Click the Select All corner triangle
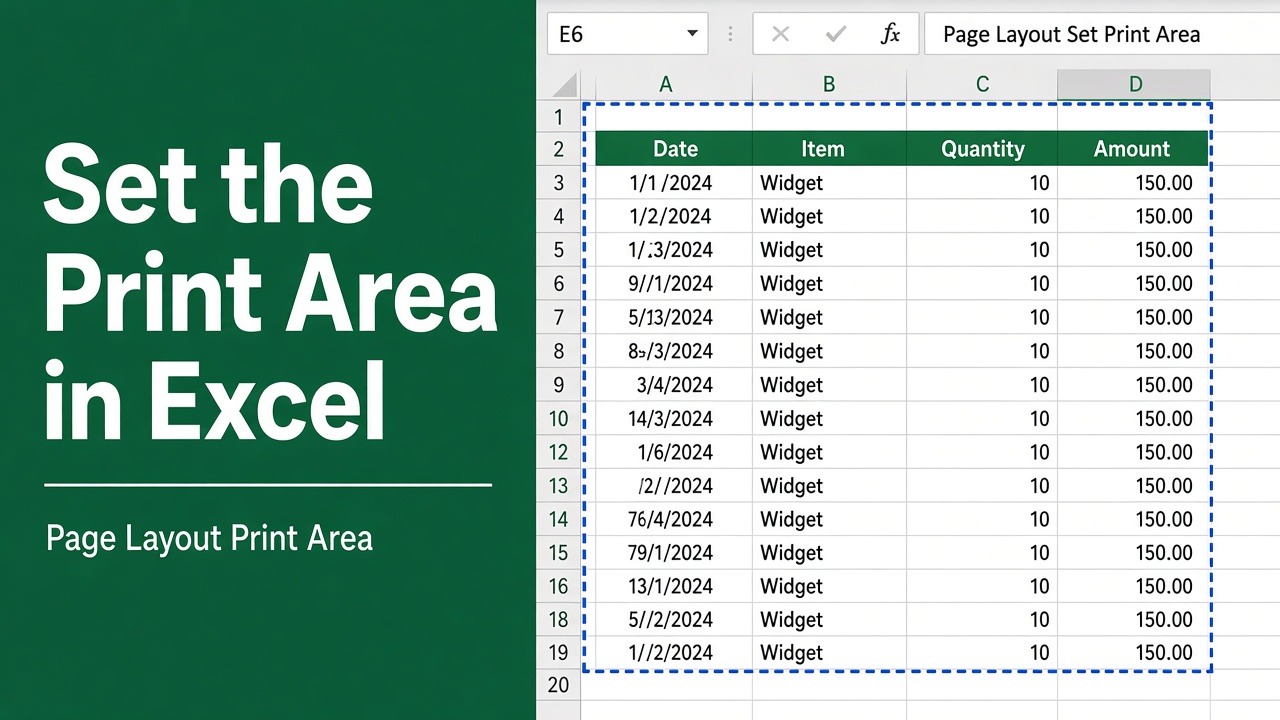Viewport: 1280px width, 720px height. 565,85
